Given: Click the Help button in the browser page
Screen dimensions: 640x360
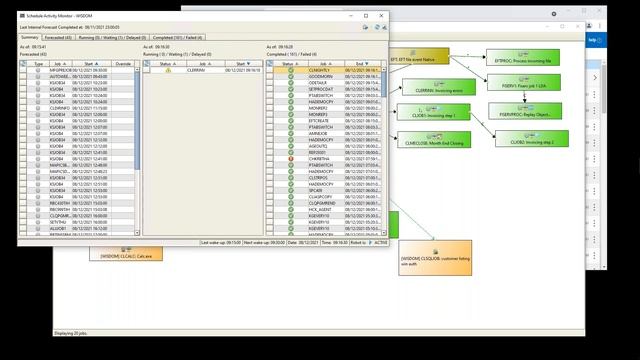Looking at the screenshot, I should tap(595, 40).
